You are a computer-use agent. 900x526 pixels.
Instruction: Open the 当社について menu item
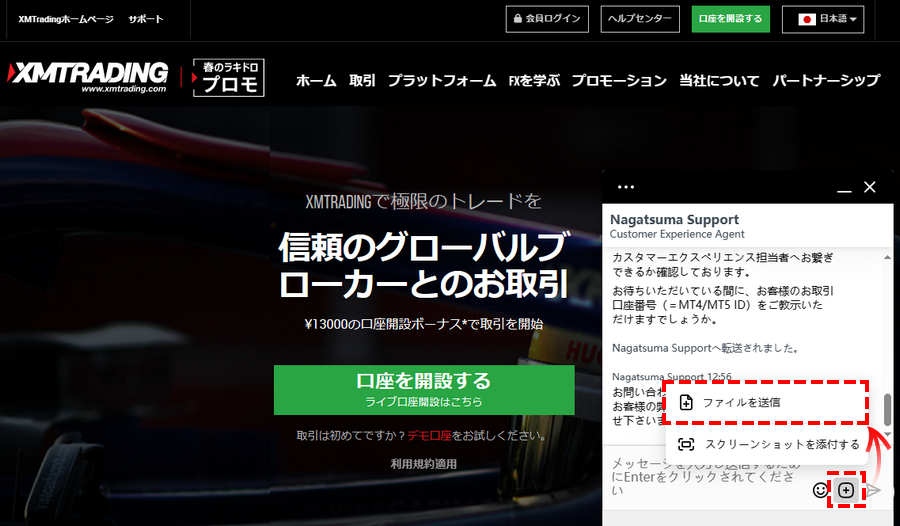pyautogui.click(x=719, y=80)
